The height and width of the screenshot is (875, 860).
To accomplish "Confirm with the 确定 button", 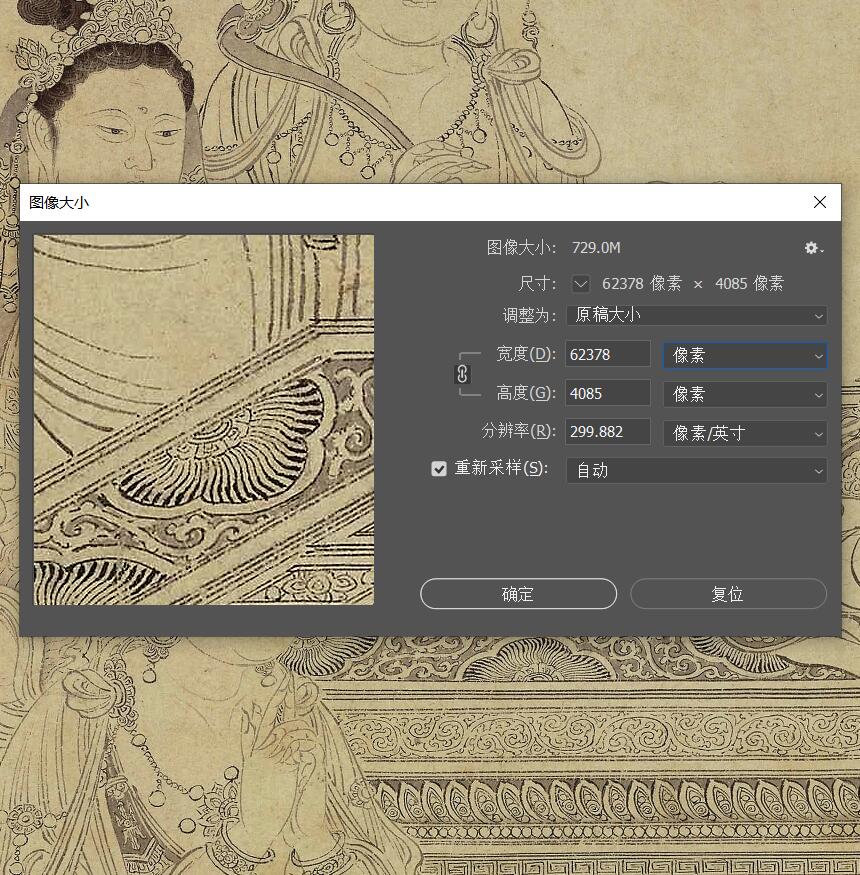I will [518, 594].
